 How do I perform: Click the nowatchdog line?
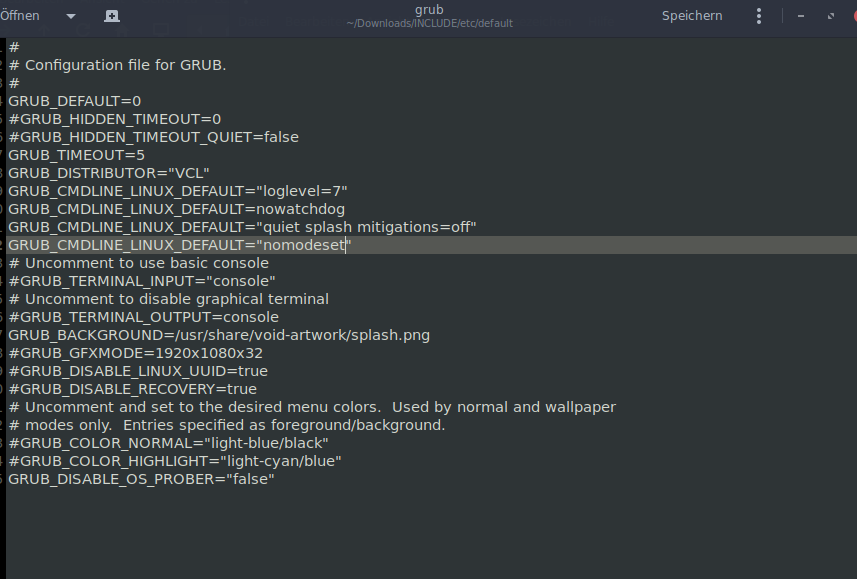[x=176, y=209]
